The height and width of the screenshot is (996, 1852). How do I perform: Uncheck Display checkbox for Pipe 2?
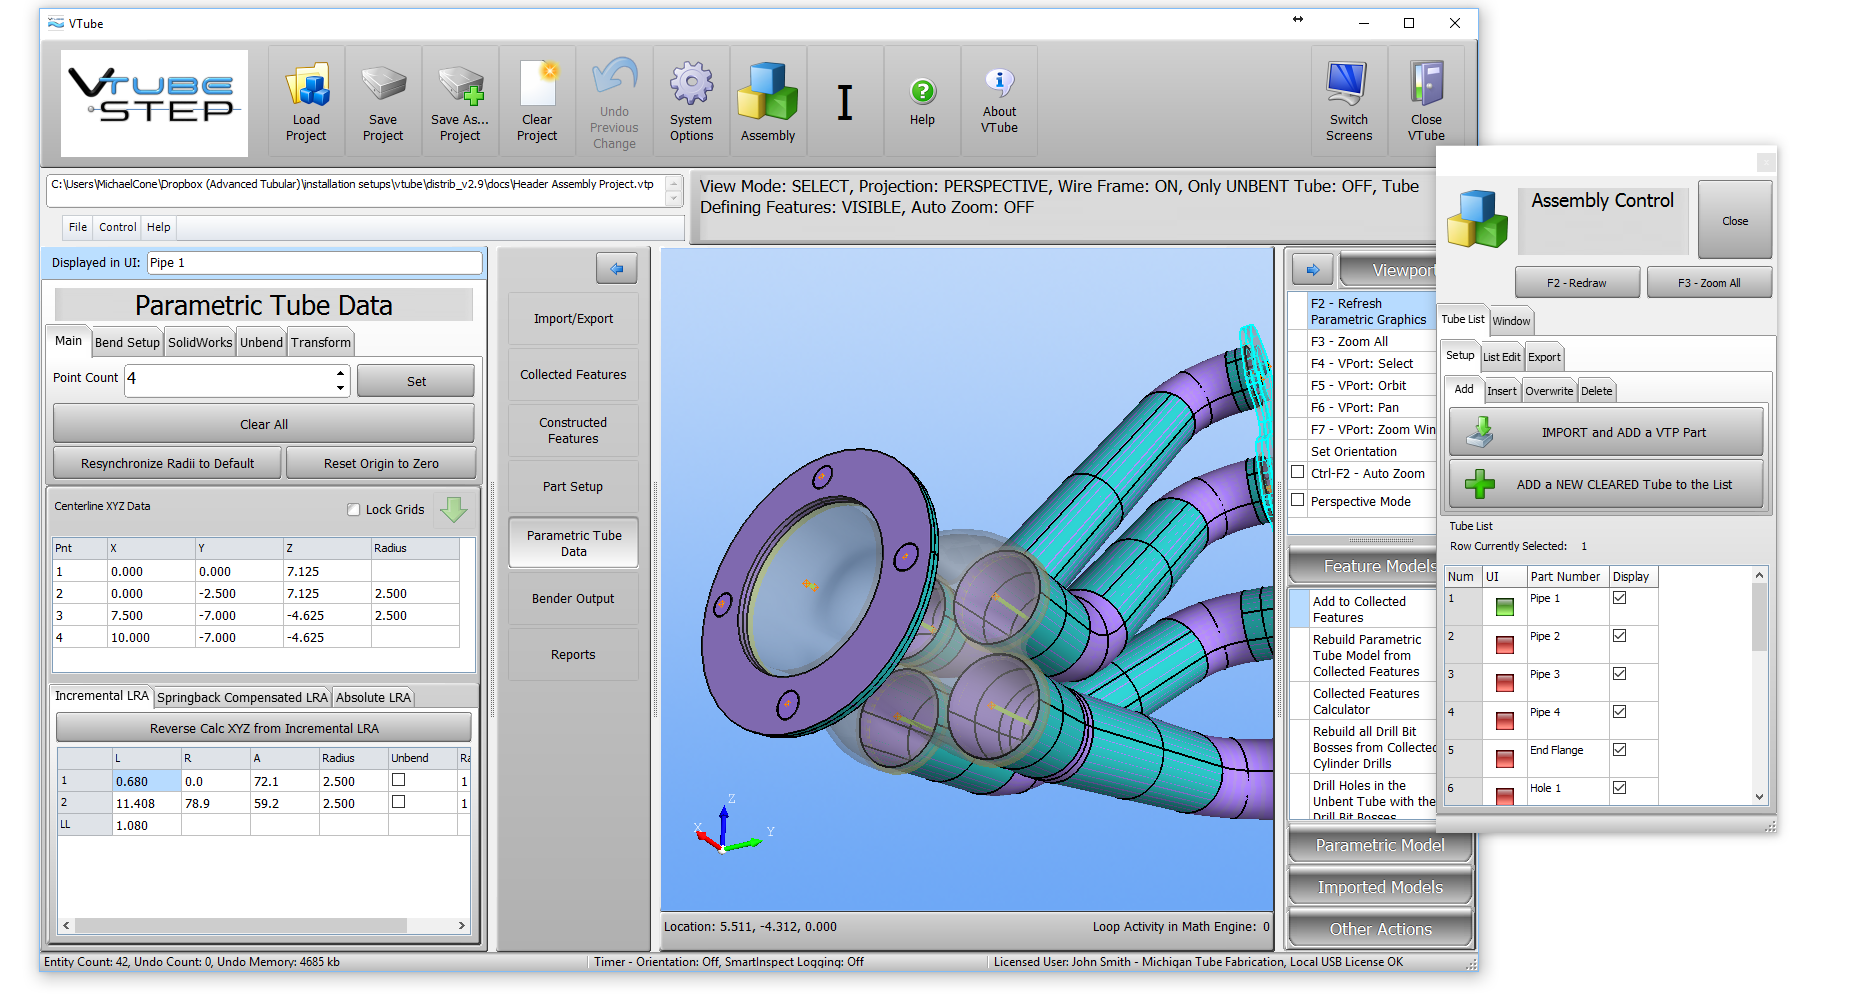coord(1619,636)
